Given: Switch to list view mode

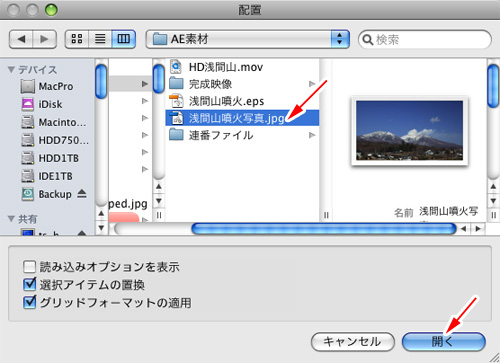Looking at the screenshot, I should coord(100,39).
